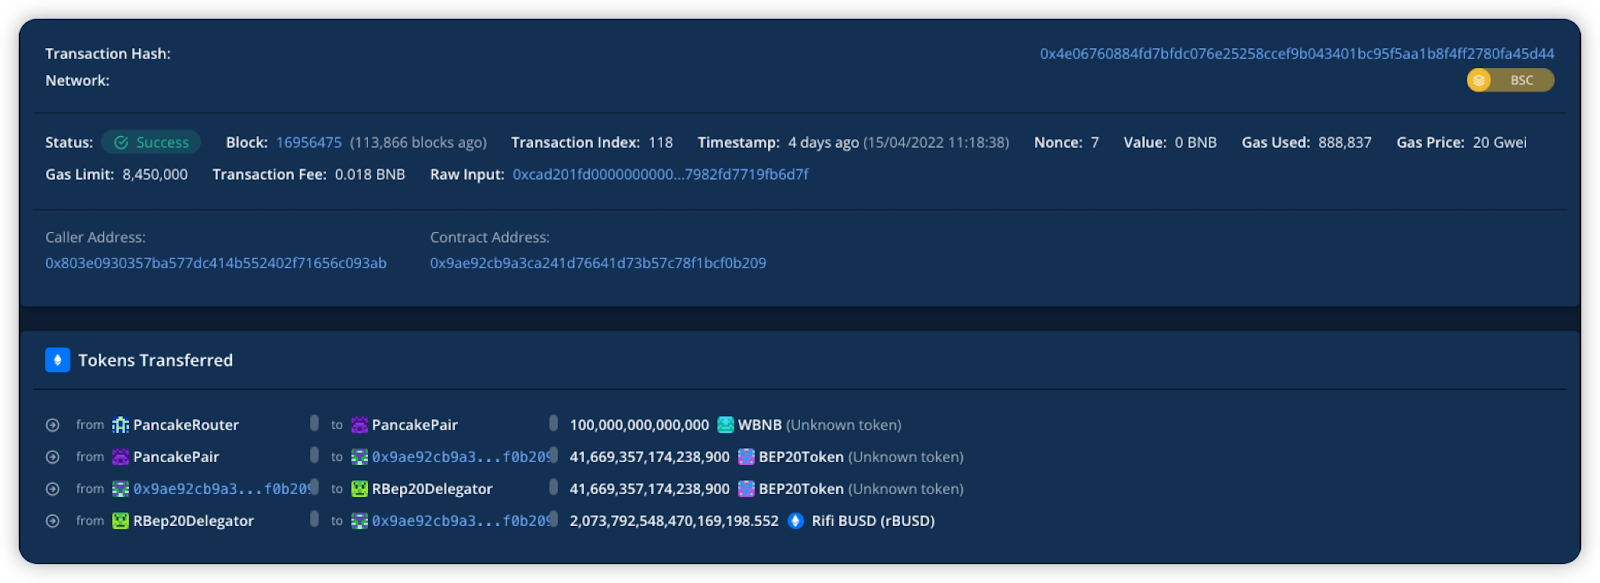Expand the PancakeRouter to PancakePair transfer row
Screen dimensions: 1600x583
click(x=53, y=425)
